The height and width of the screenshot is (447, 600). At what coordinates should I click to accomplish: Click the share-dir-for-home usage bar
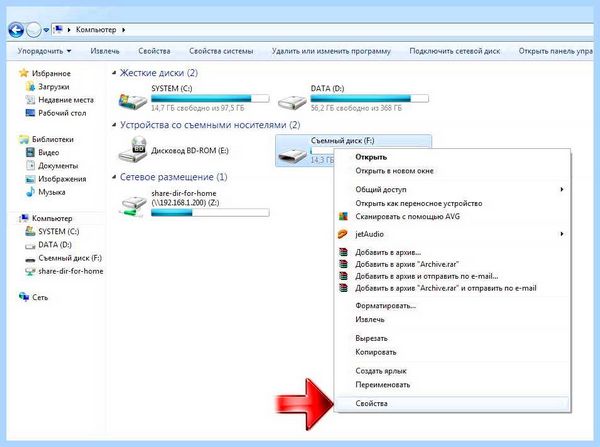coord(210,213)
